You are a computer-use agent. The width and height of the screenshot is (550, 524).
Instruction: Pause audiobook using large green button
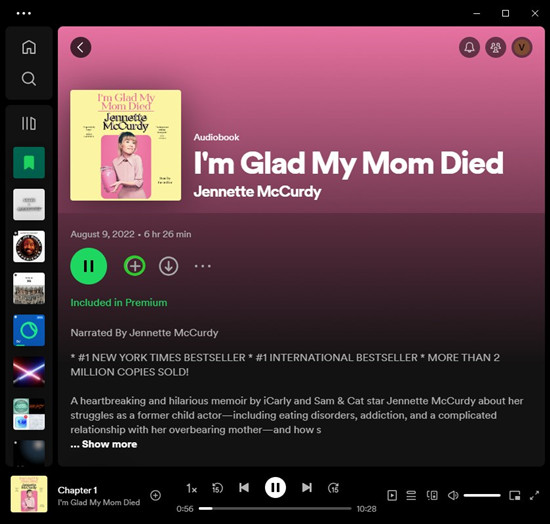pos(88,266)
